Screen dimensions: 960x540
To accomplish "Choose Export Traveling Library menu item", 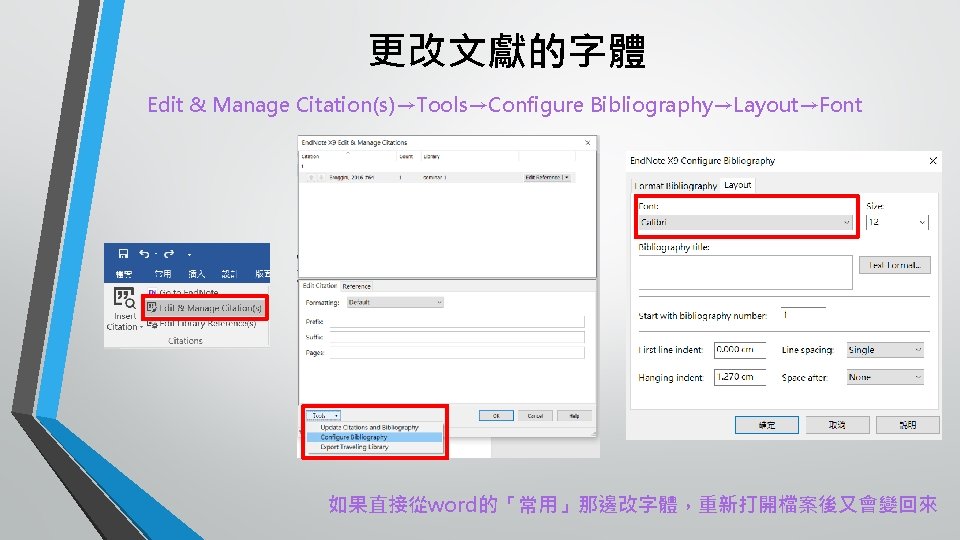I will click(373, 447).
